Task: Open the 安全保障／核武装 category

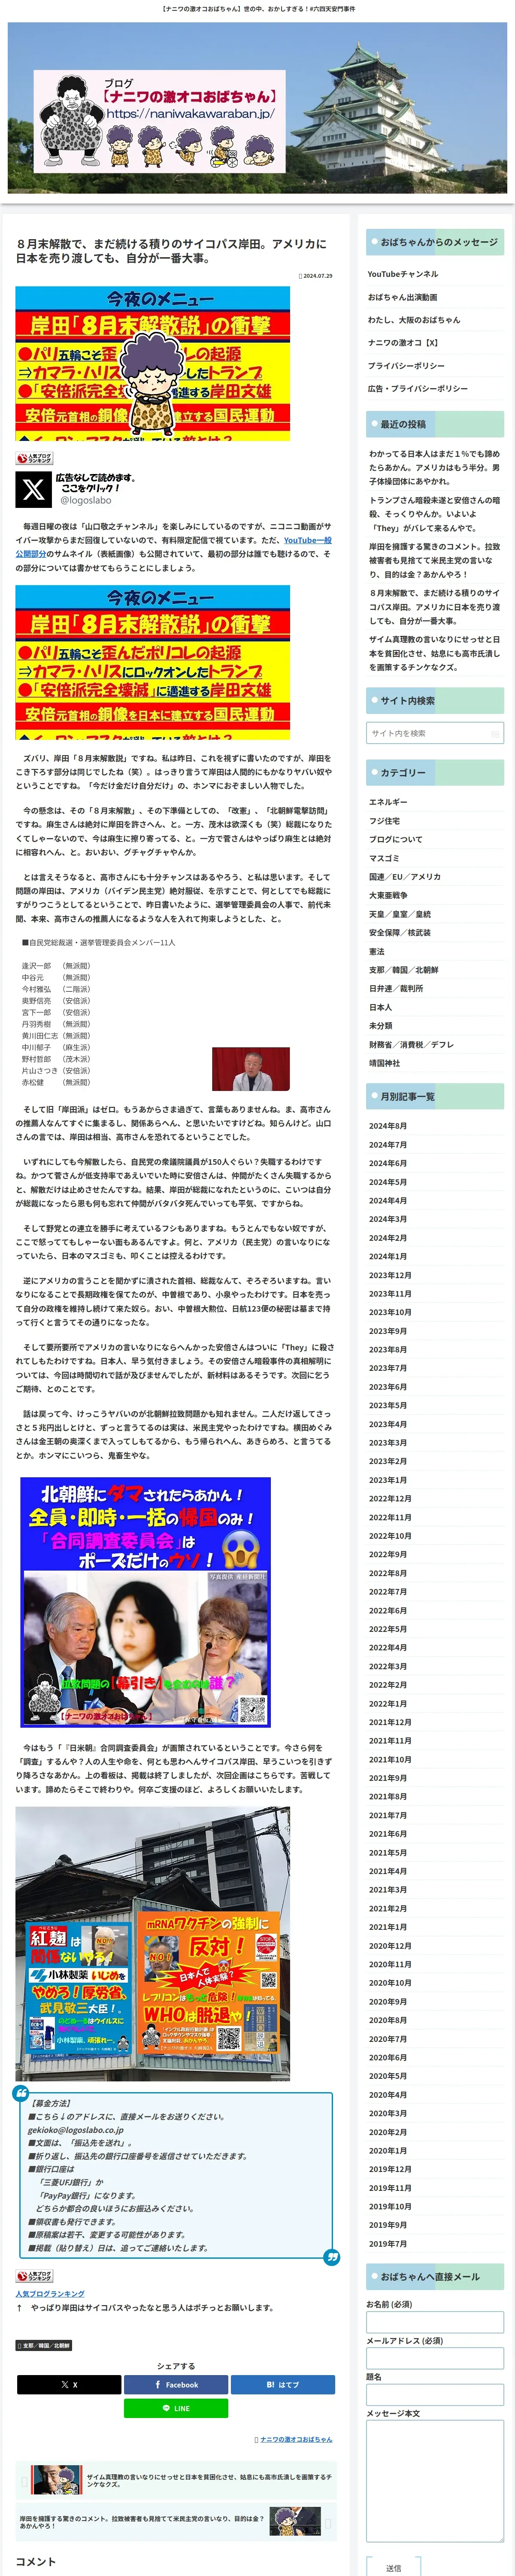Action: [400, 933]
